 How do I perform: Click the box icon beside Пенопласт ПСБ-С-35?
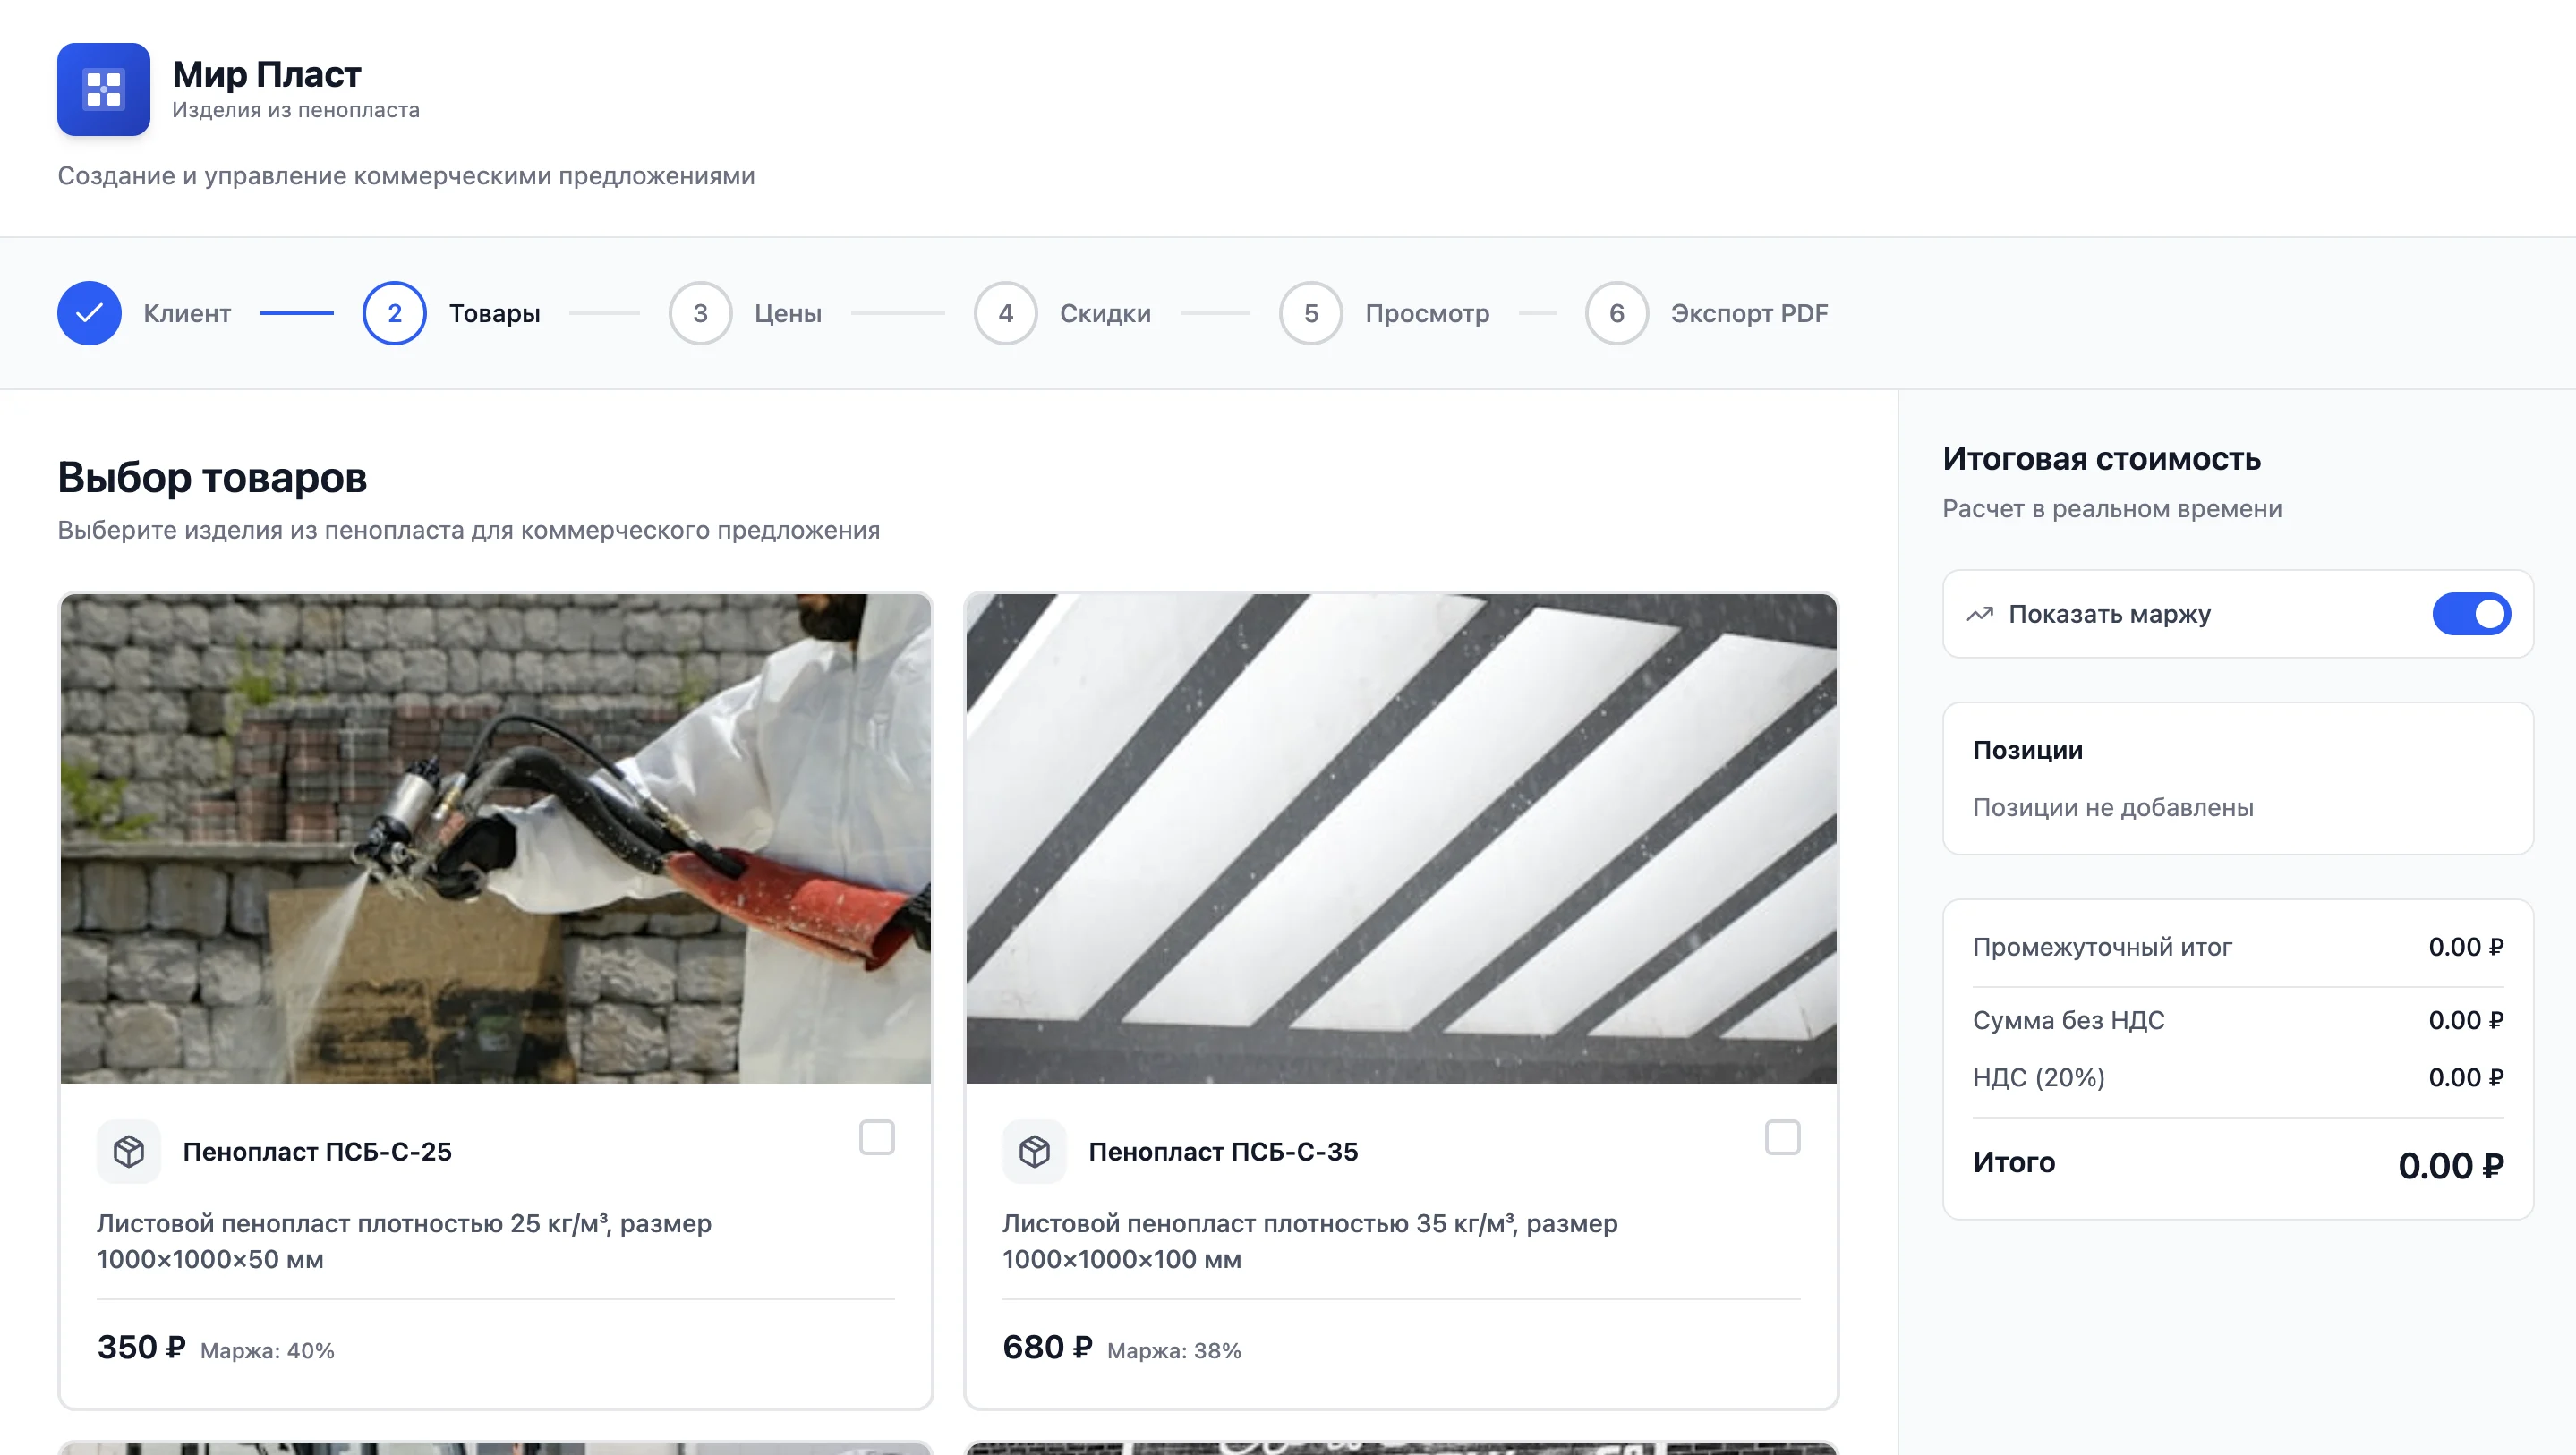pos(1034,1151)
